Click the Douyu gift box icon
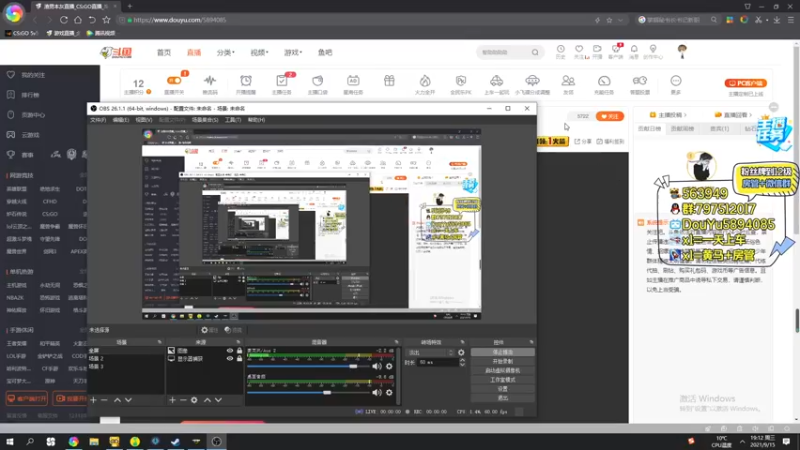This screenshot has width=800, height=450. pyautogui.click(x=389, y=81)
